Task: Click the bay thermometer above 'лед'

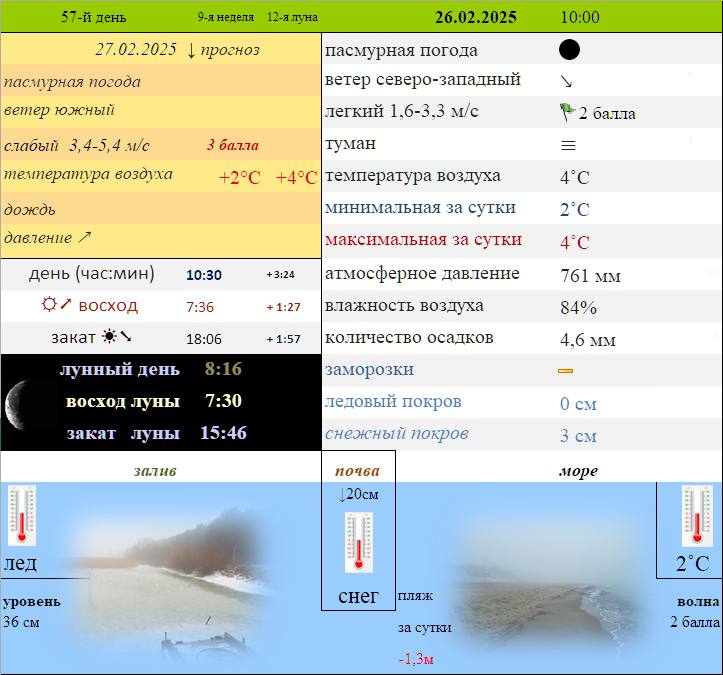Action: 22,515
